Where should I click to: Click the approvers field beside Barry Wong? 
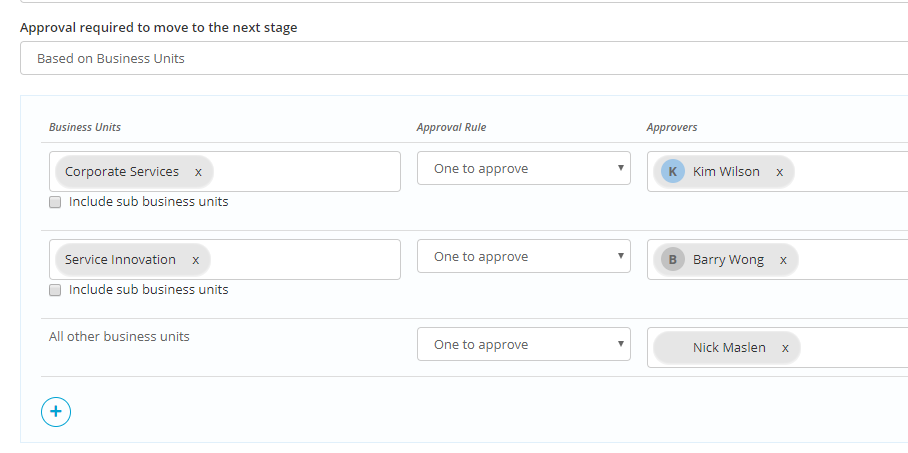click(x=853, y=260)
